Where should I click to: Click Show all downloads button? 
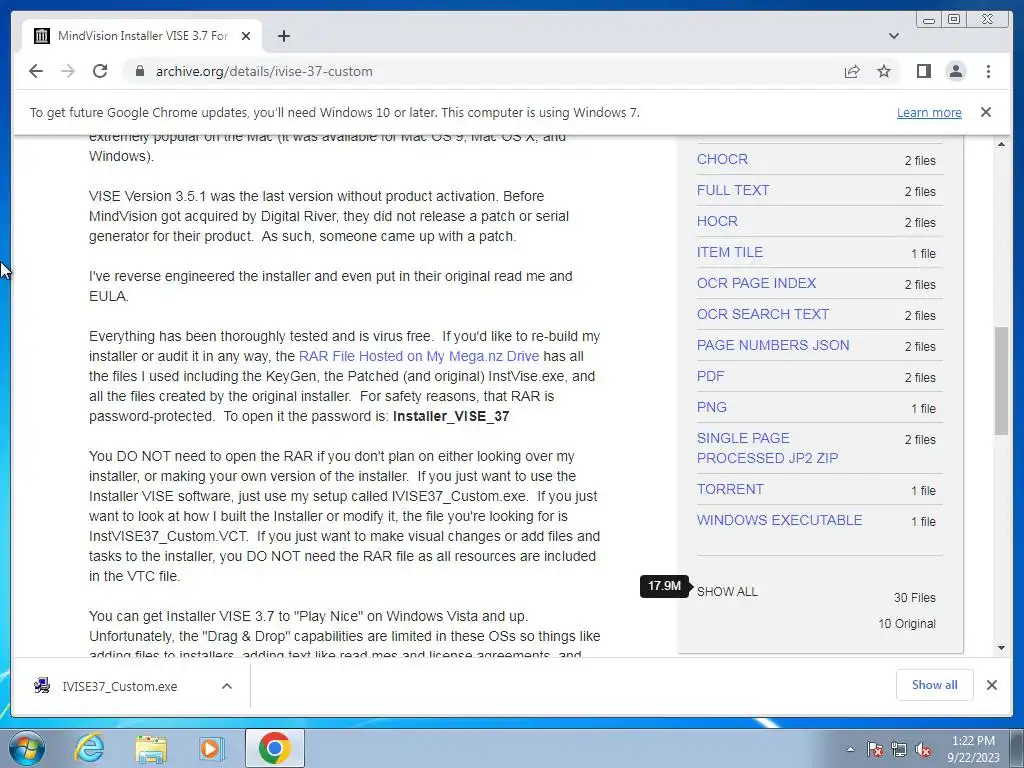tap(935, 685)
